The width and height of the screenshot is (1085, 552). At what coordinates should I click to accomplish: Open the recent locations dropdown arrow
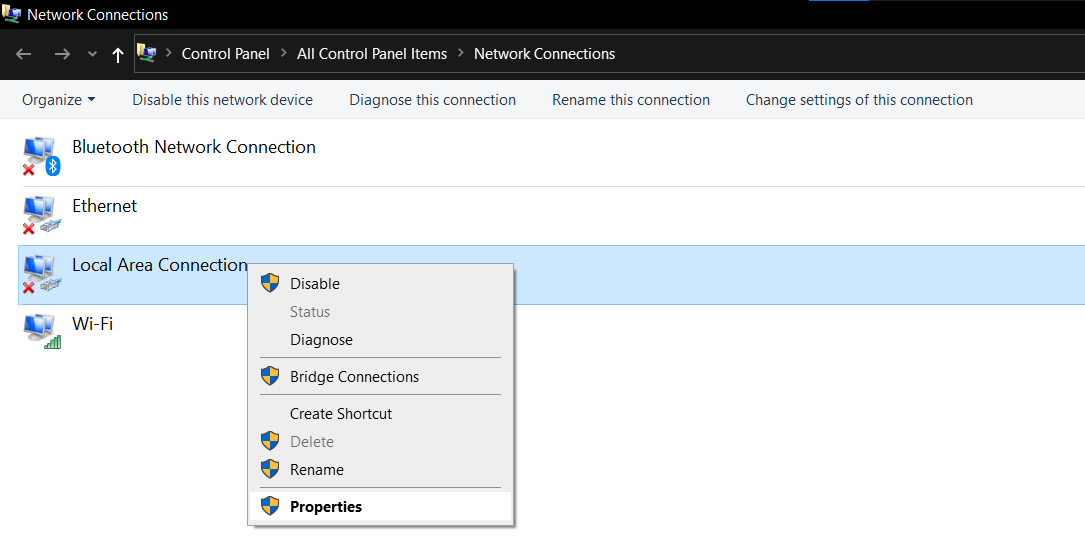point(92,54)
